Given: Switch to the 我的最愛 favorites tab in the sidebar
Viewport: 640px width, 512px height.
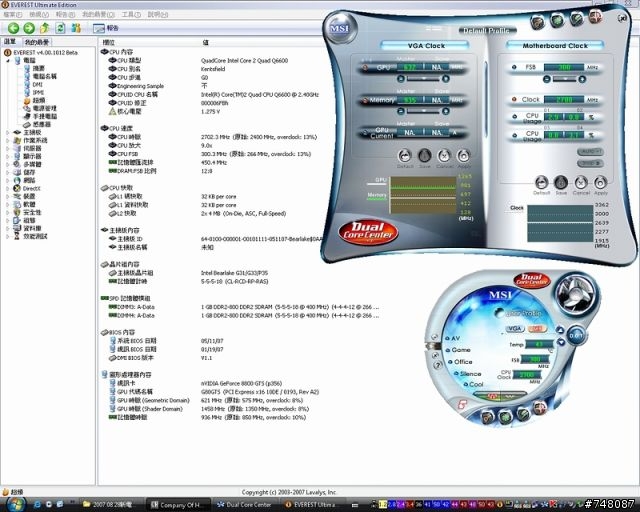Looking at the screenshot, I should [36, 42].
